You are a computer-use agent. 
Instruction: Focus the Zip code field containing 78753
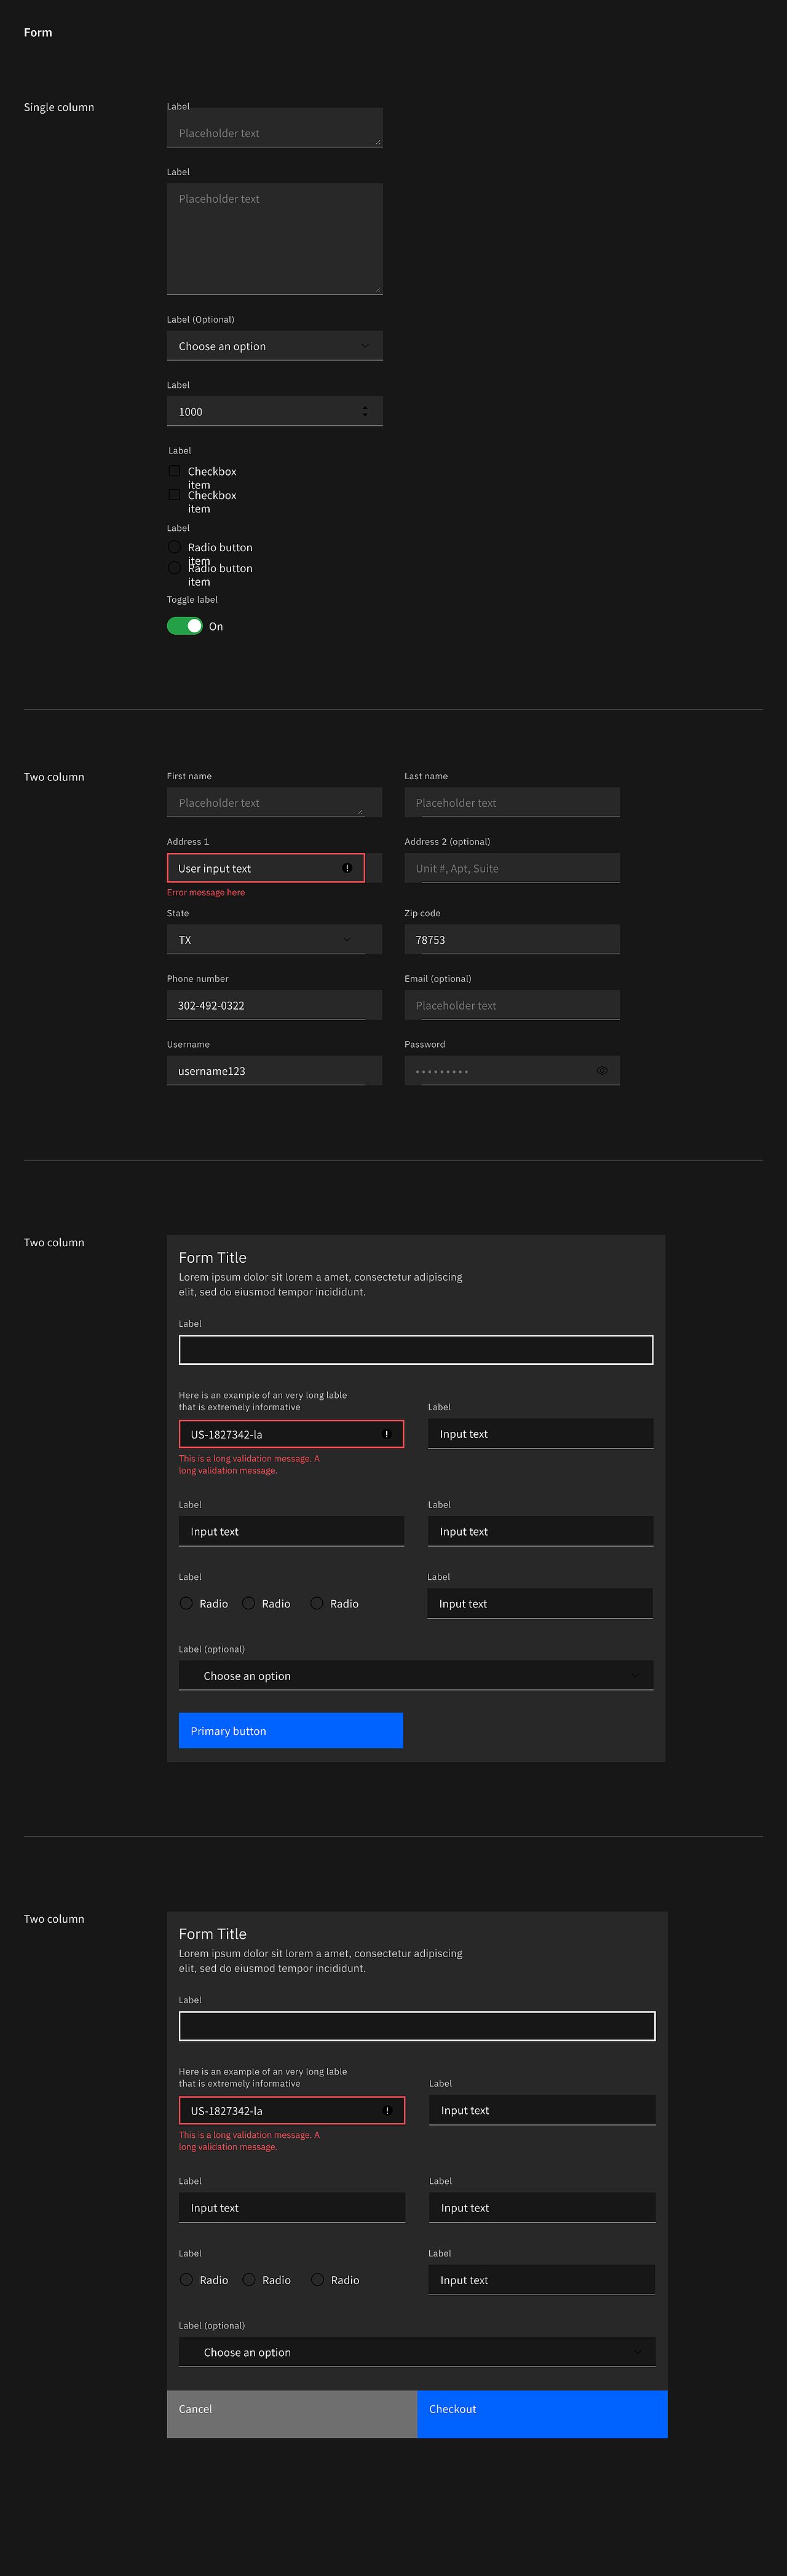pos(511,940)
